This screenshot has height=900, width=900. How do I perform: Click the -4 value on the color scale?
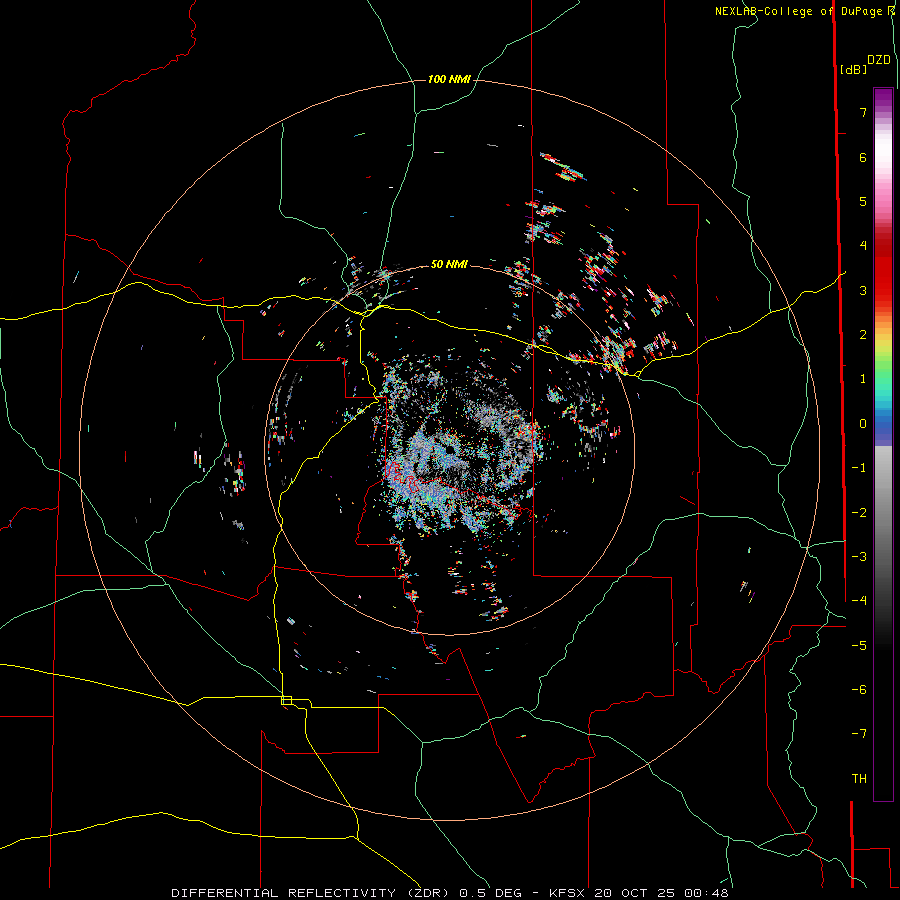(859, 601)
